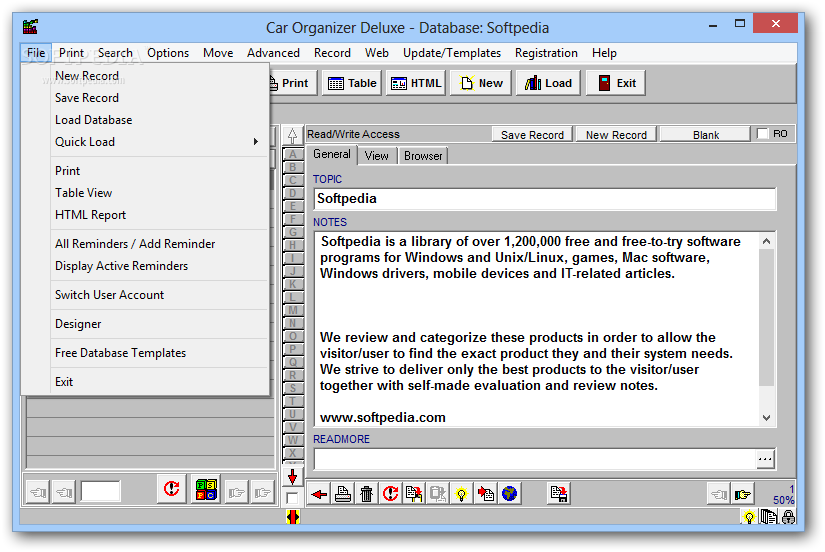Click the red left arrow icon in record toolbar
This screenshot has width=825, height=552.
point(319,494)
